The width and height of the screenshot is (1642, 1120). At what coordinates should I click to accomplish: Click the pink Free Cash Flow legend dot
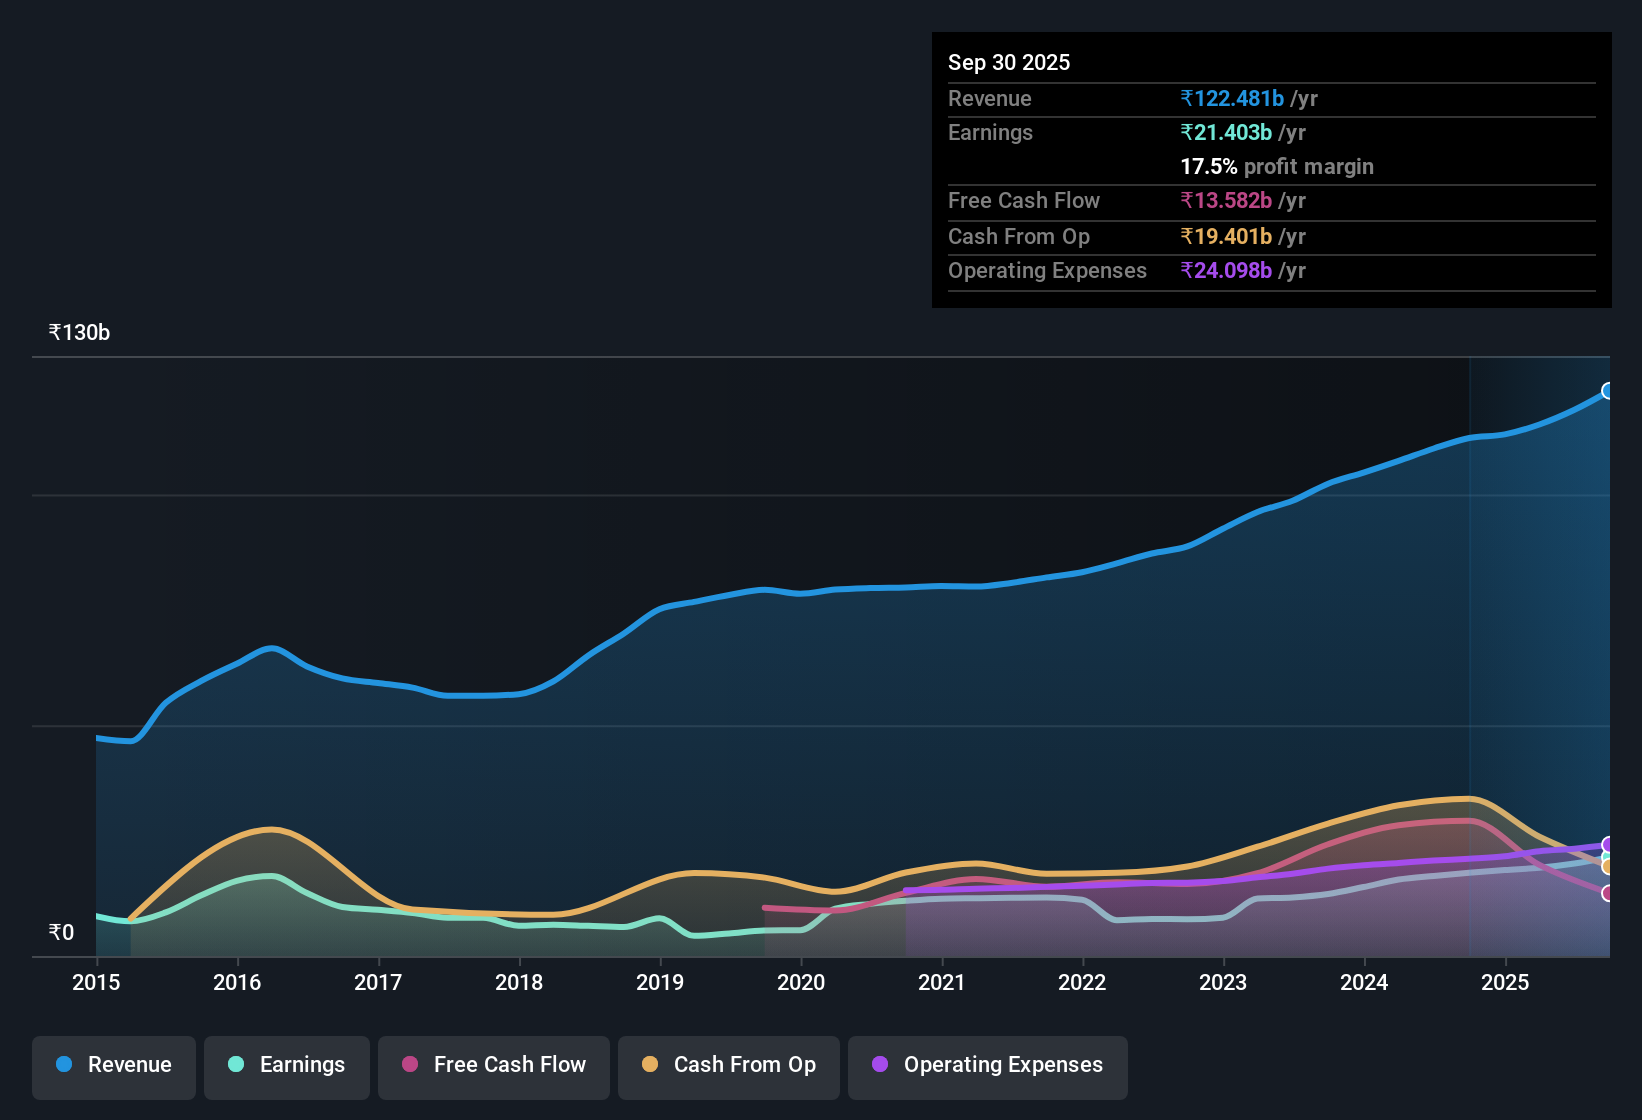click(x=409, y=1065)
